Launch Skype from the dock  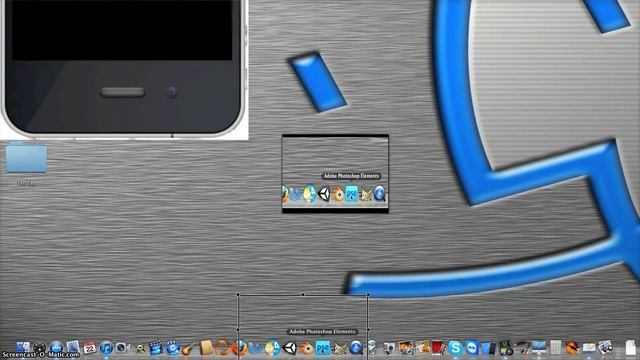(x=455, y=348)
